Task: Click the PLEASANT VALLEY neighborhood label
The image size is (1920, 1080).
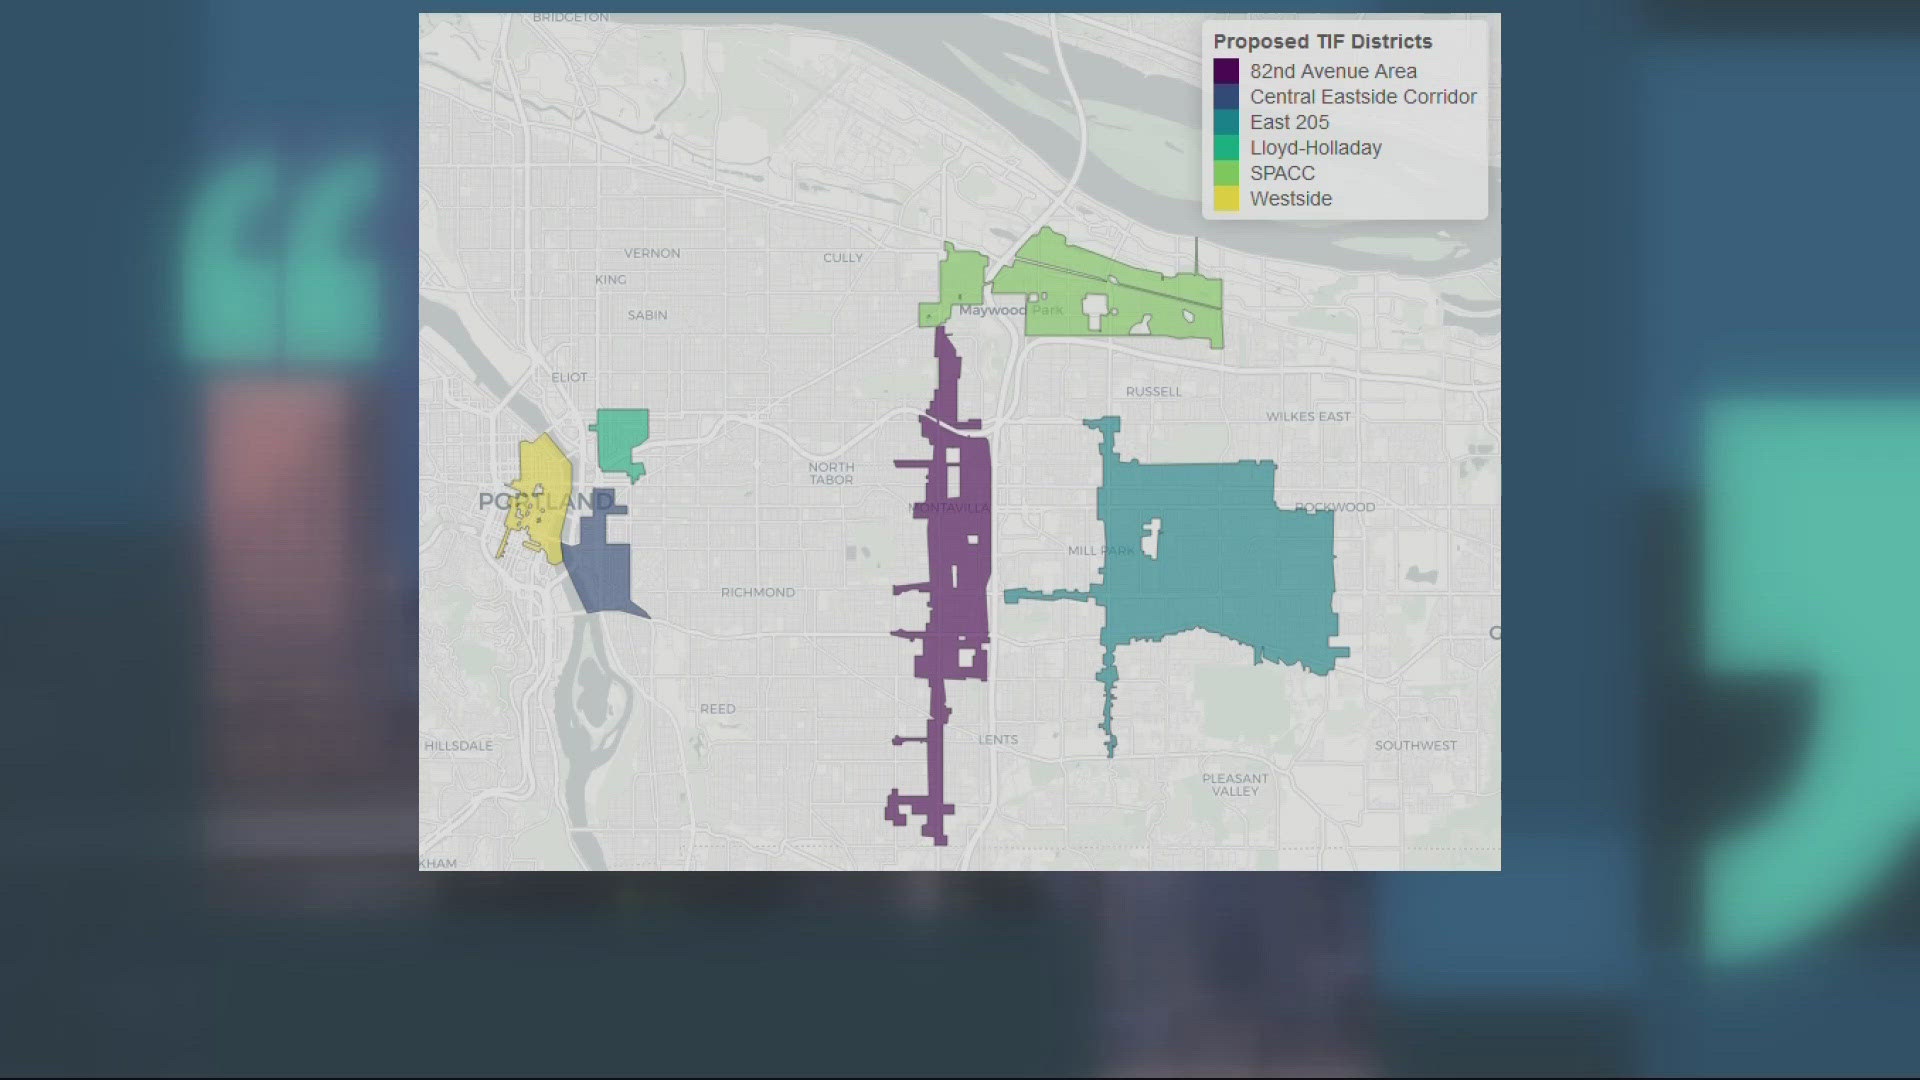Action: point(1235,785)
